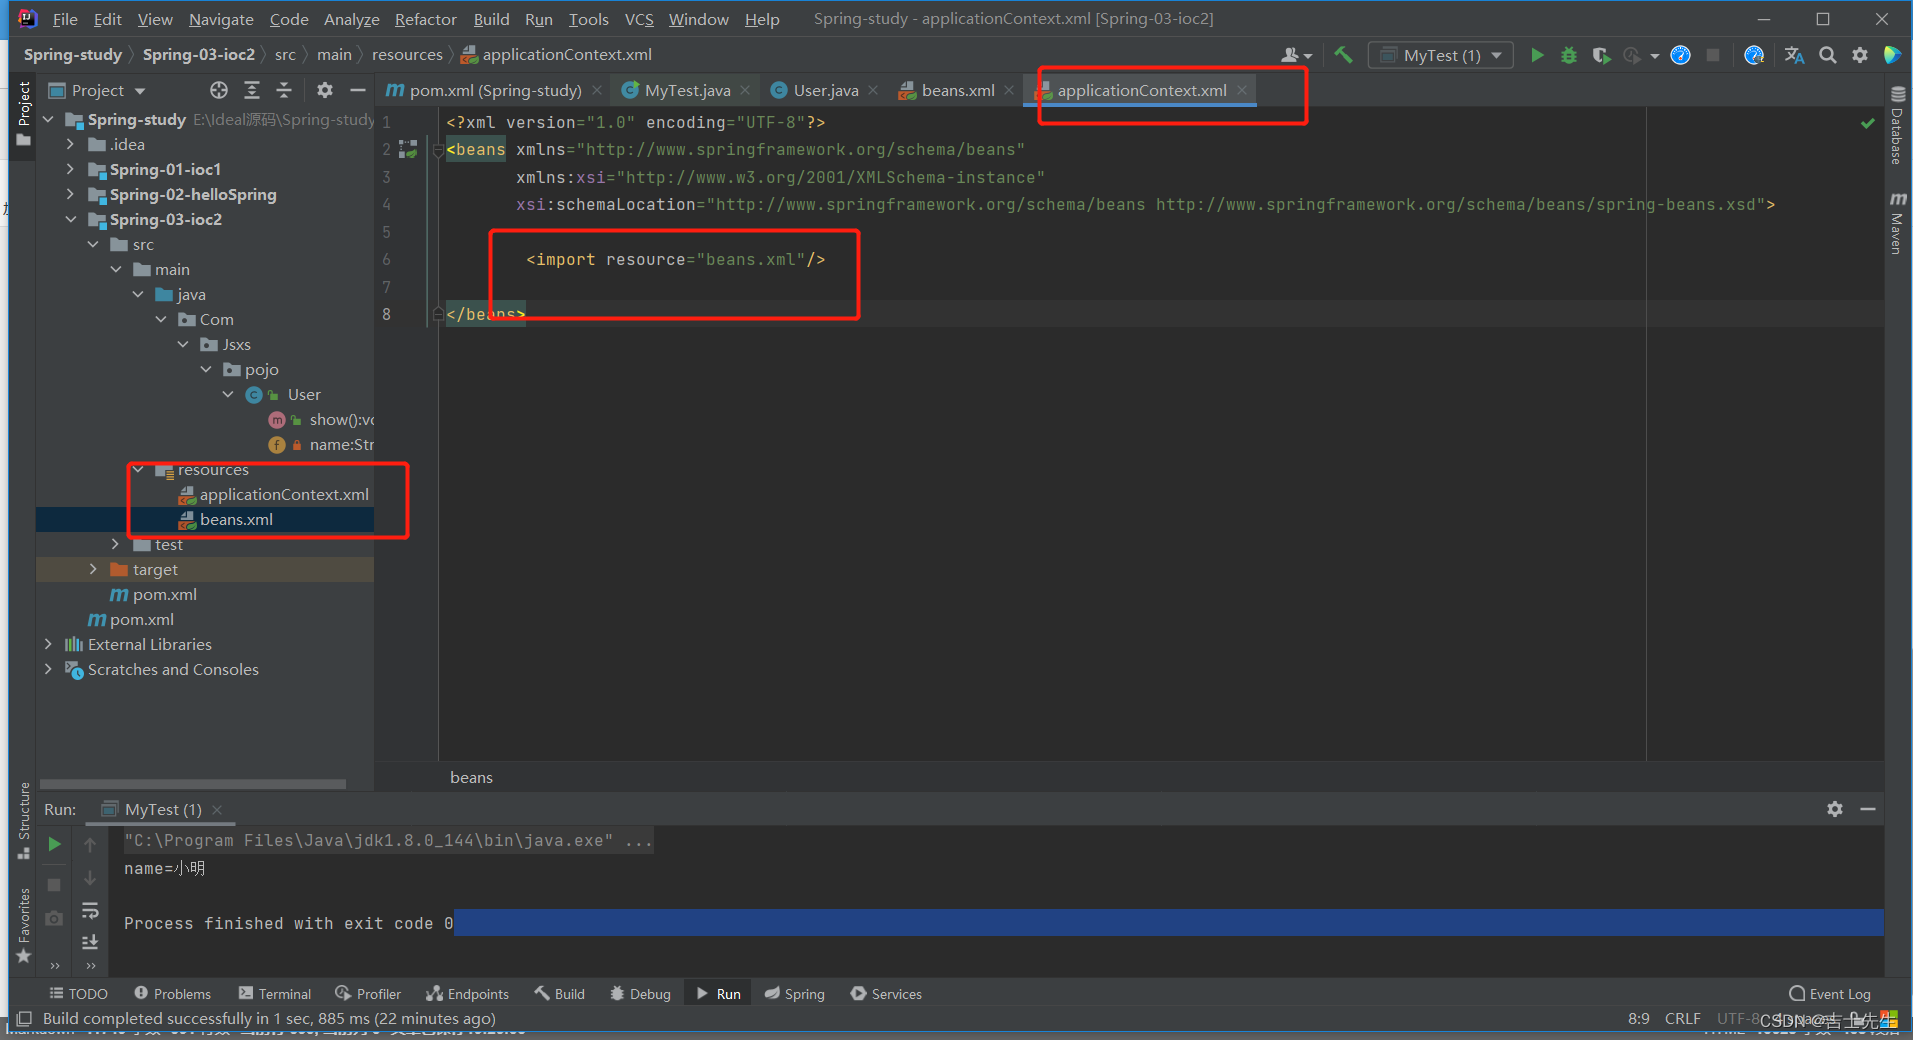Toggle soft-wrap in the Run console
1913x1040 pixels.
click(90, 911)
